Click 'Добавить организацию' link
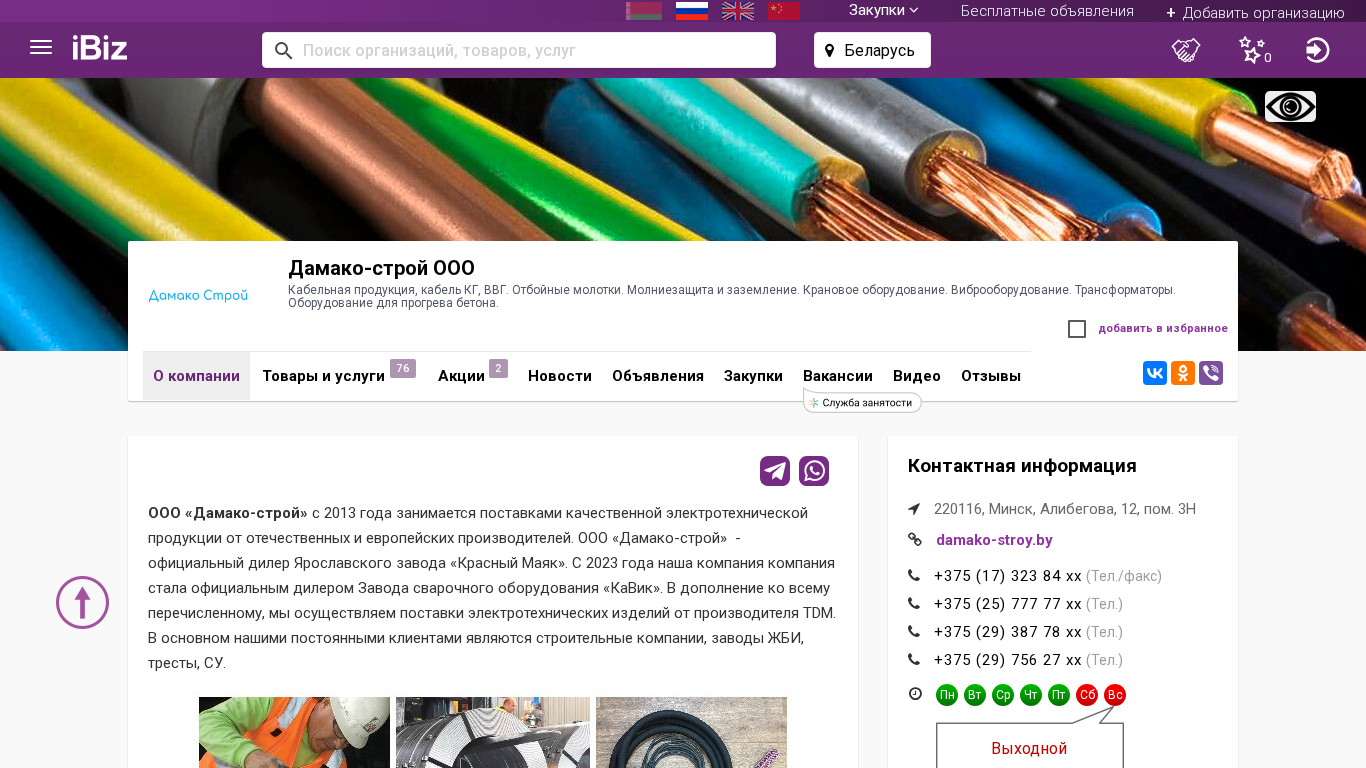Image resolution: width=1366 pixels, height=768 pixels. tap(1255, 12)
